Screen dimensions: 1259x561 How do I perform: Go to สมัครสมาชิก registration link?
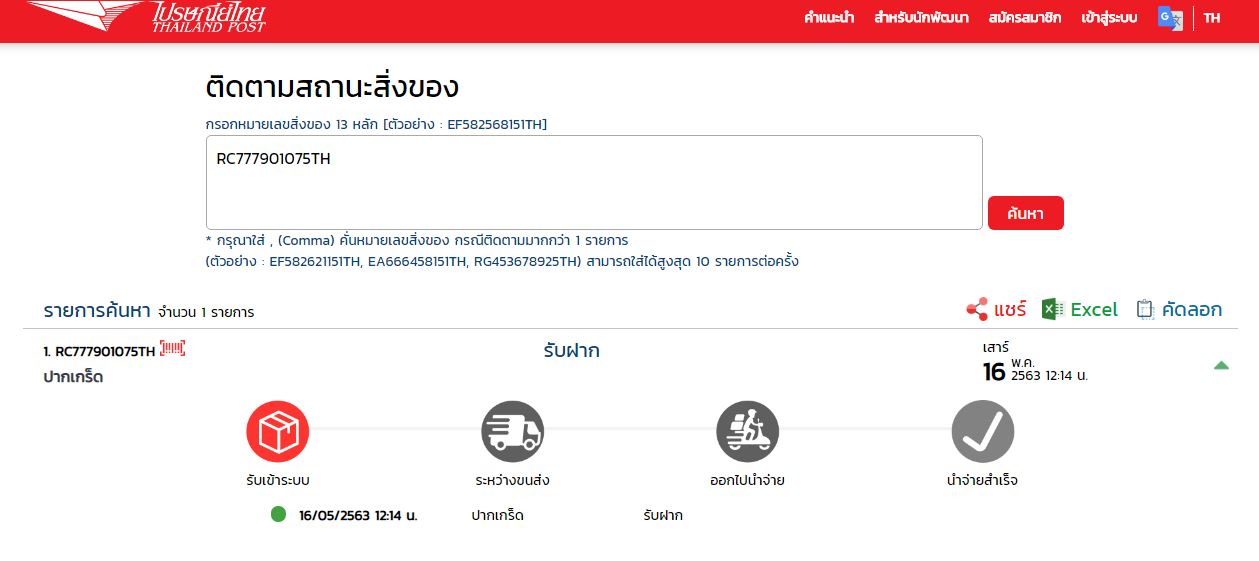(x=1024, y=18)
